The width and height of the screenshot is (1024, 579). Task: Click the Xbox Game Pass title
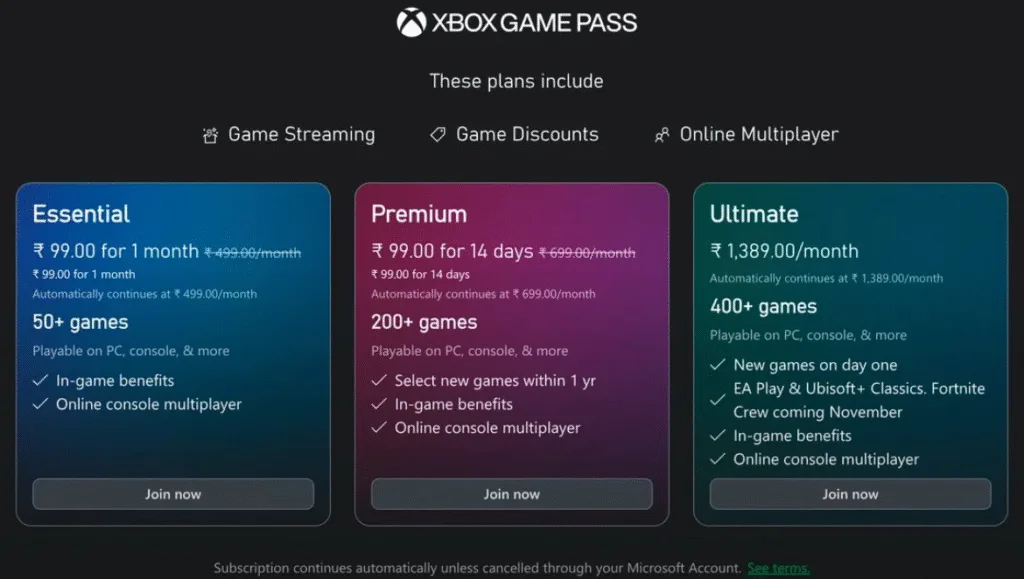click(534, 22)
